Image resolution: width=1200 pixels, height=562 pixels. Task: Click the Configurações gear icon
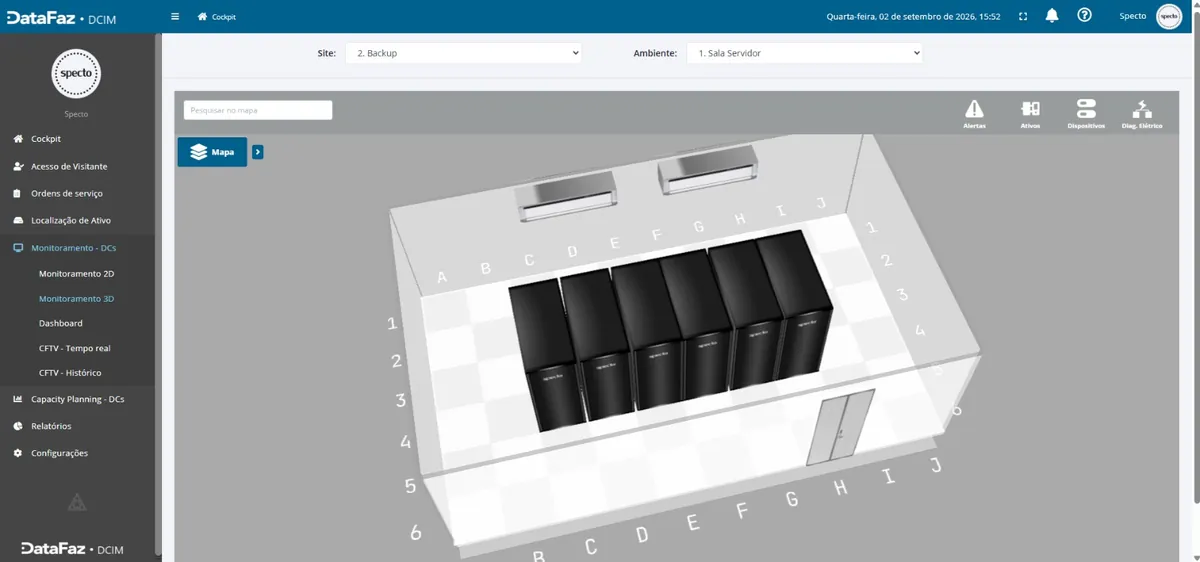pyautogui.click(x=18, y=453)
